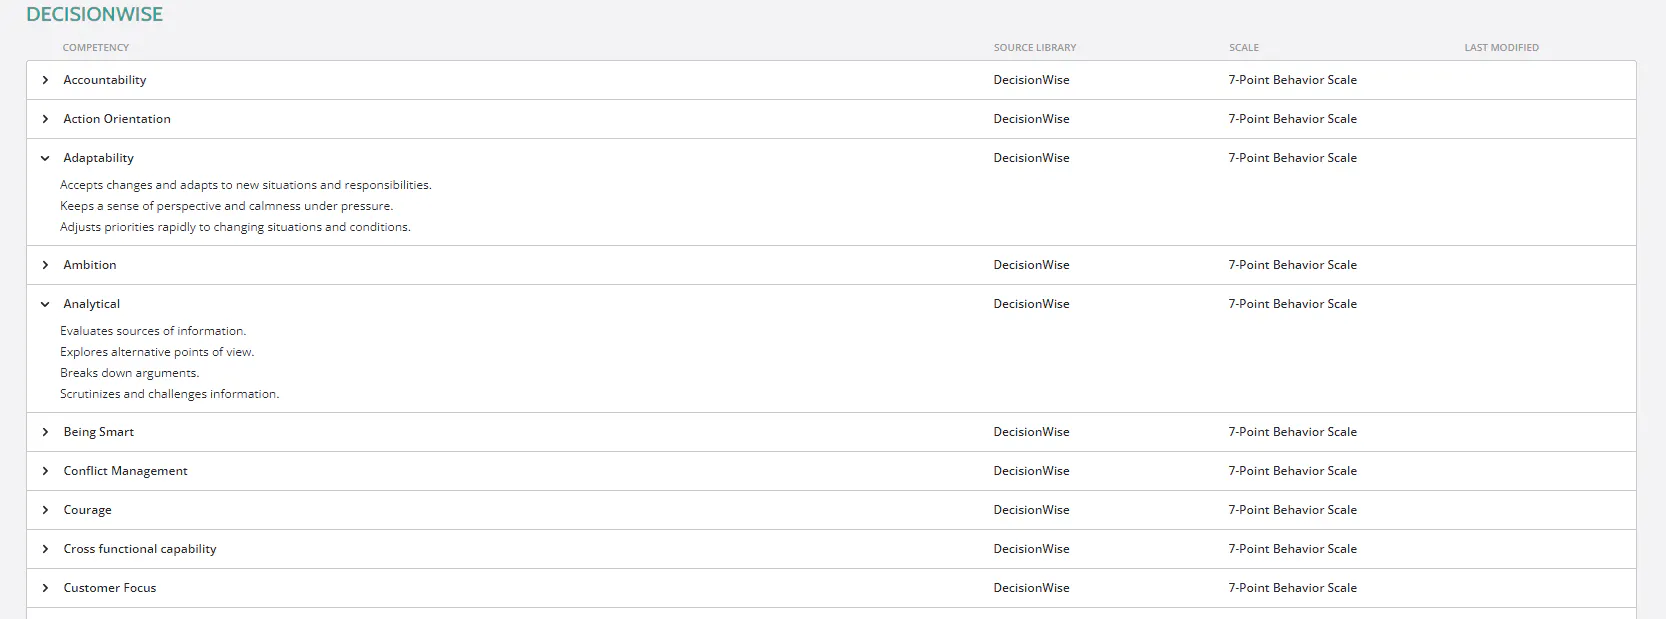Screen dimensions: 1666x619
Task: Click the DECISIONWISE library heading
Action: click(x=95, y=14)
